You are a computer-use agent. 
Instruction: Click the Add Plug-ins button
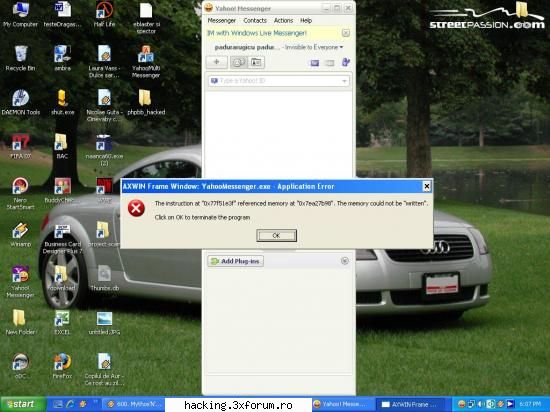pos(235,261)
